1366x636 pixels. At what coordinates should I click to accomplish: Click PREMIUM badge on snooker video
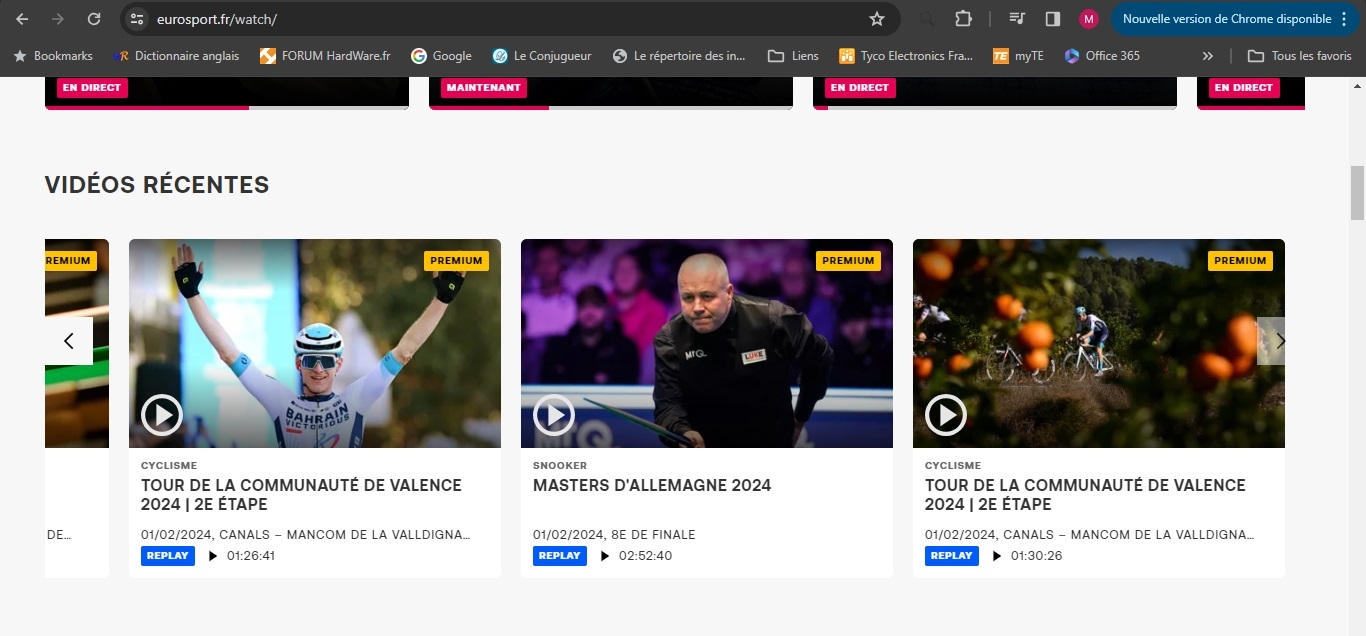tap(848, 261)
